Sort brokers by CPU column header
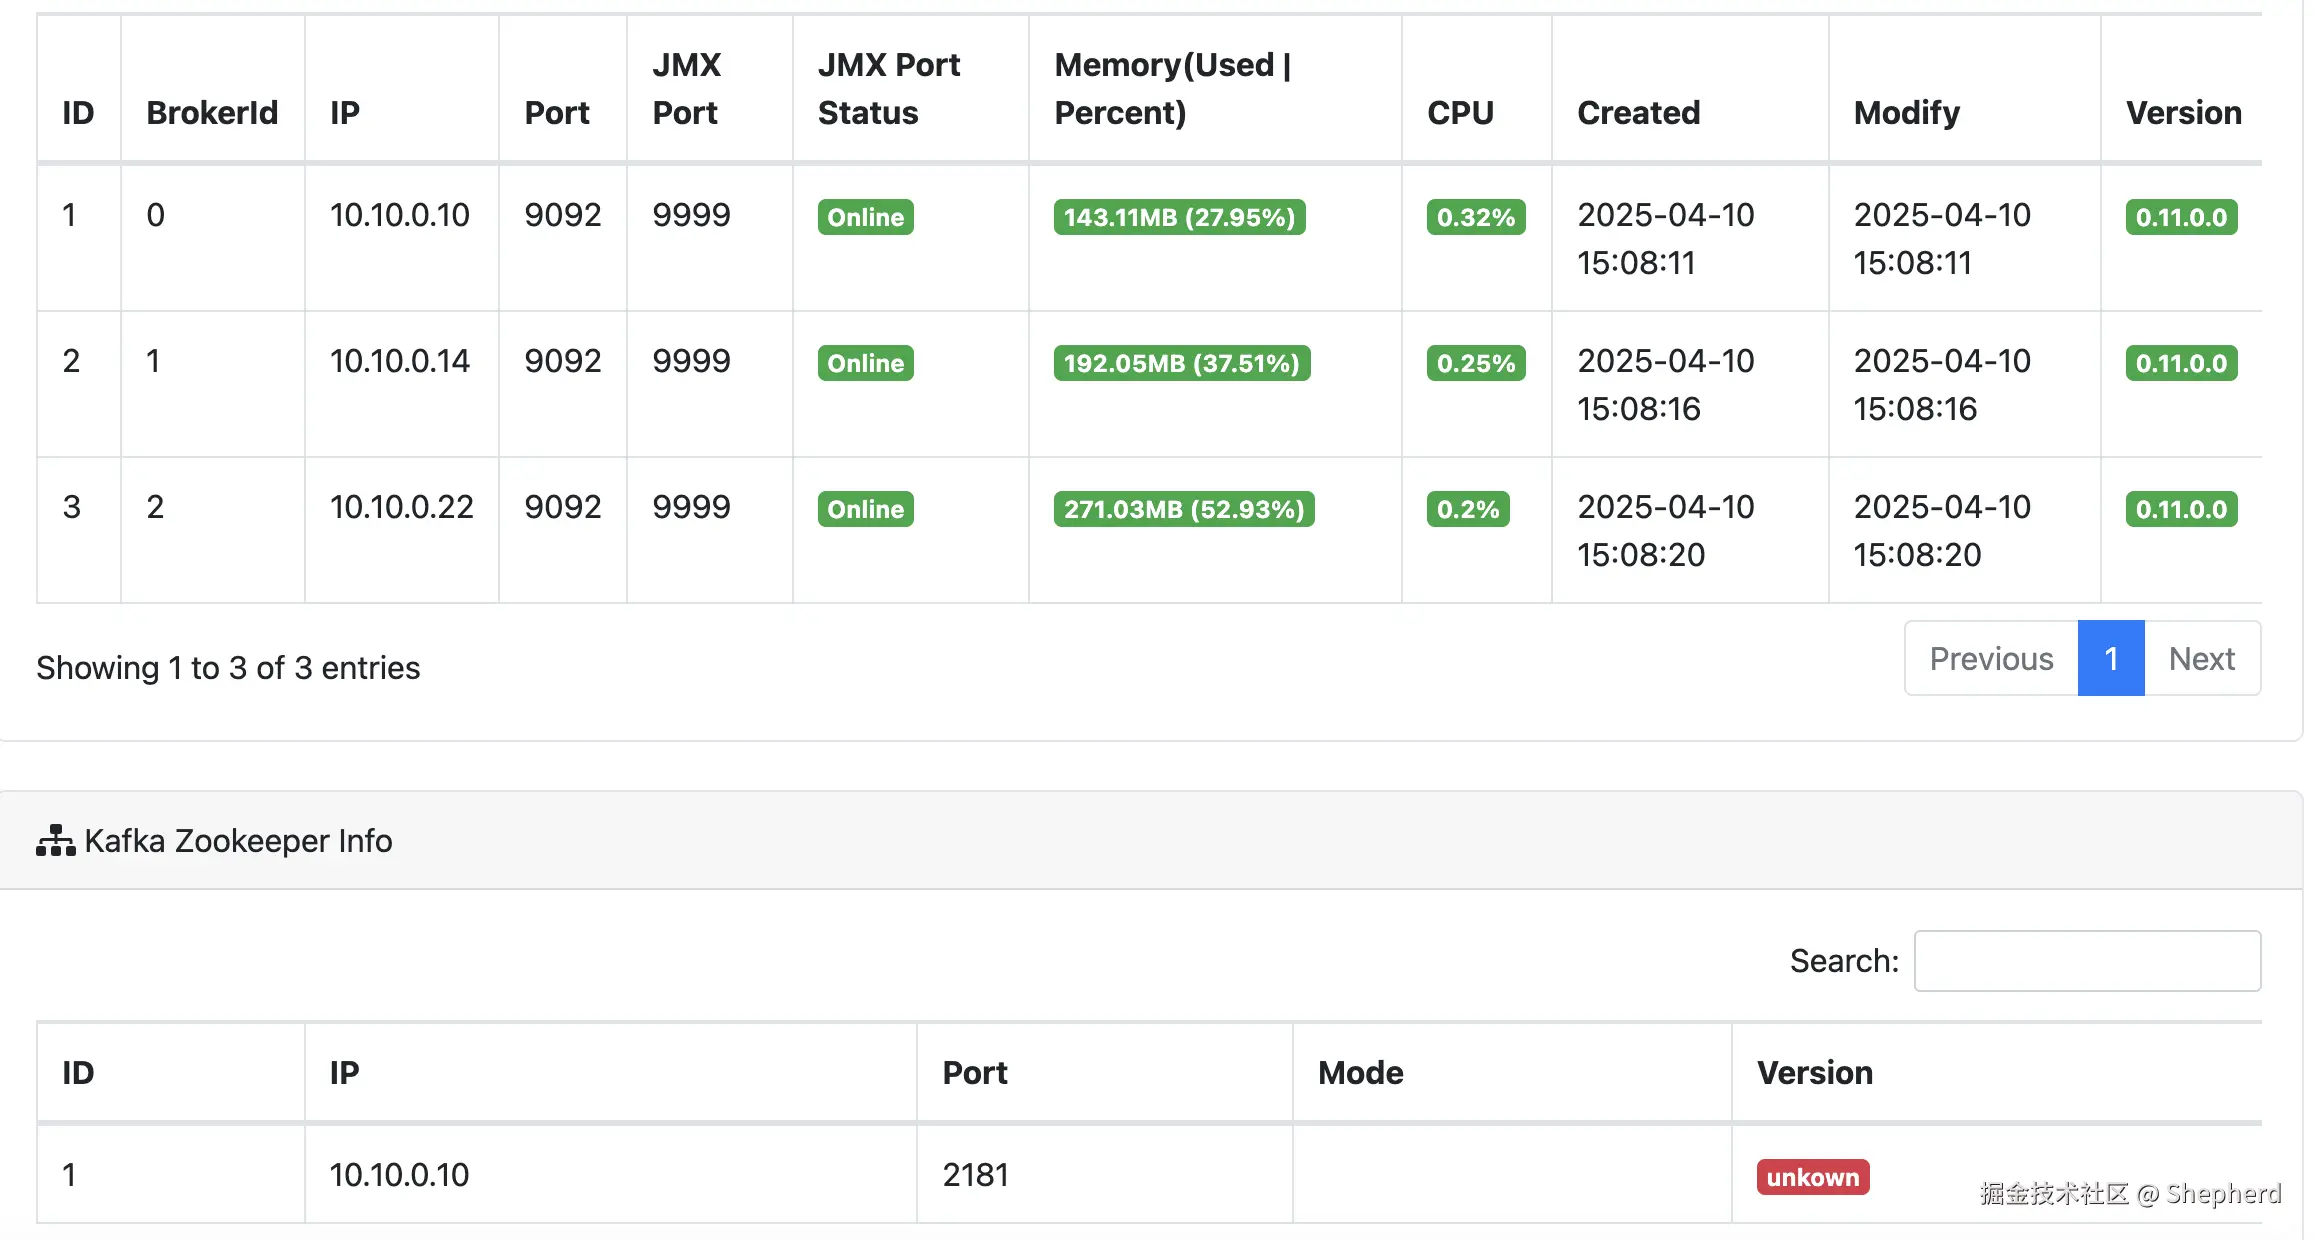 pyautogui.click(x=1460, y=112)
